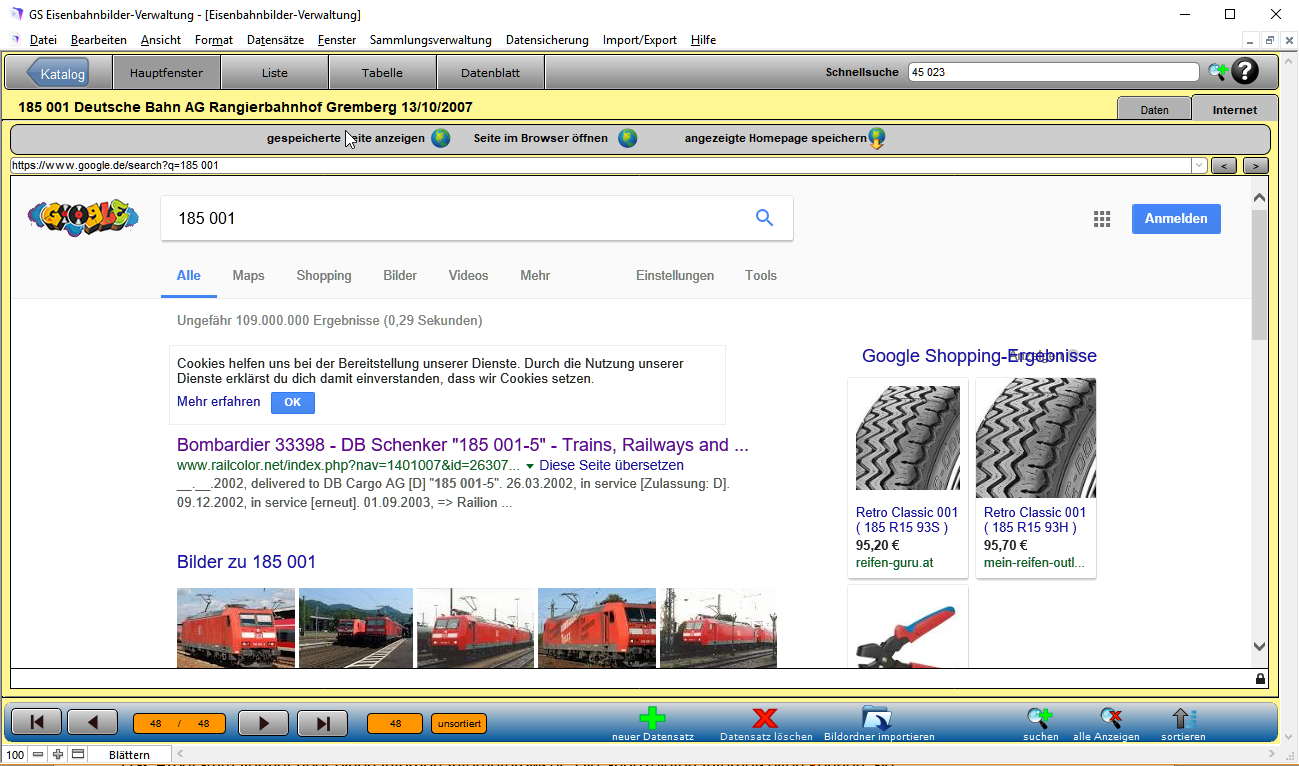Jump to the last record button
1299x766 pixels.
point(322,723)
